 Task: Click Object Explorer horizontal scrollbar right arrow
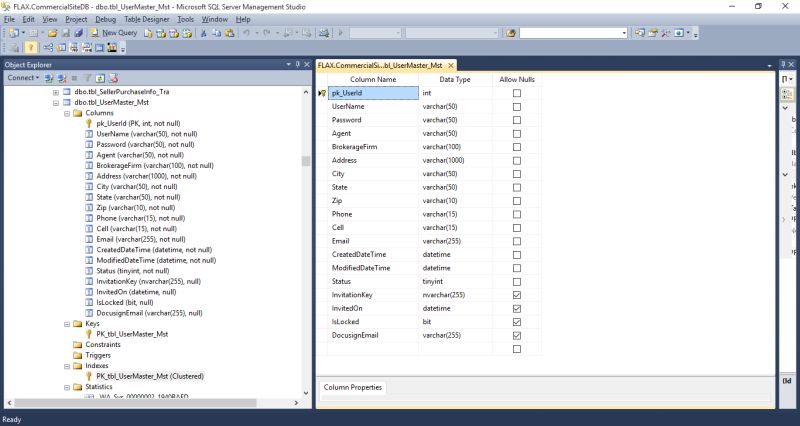click(x=297, y=403)
